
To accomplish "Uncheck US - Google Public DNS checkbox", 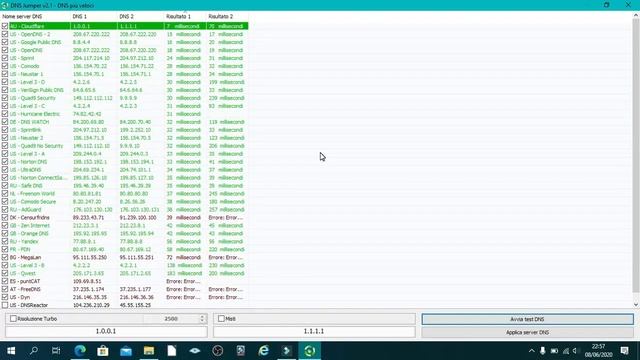I will pyautogui.click(x=5, y=42).
